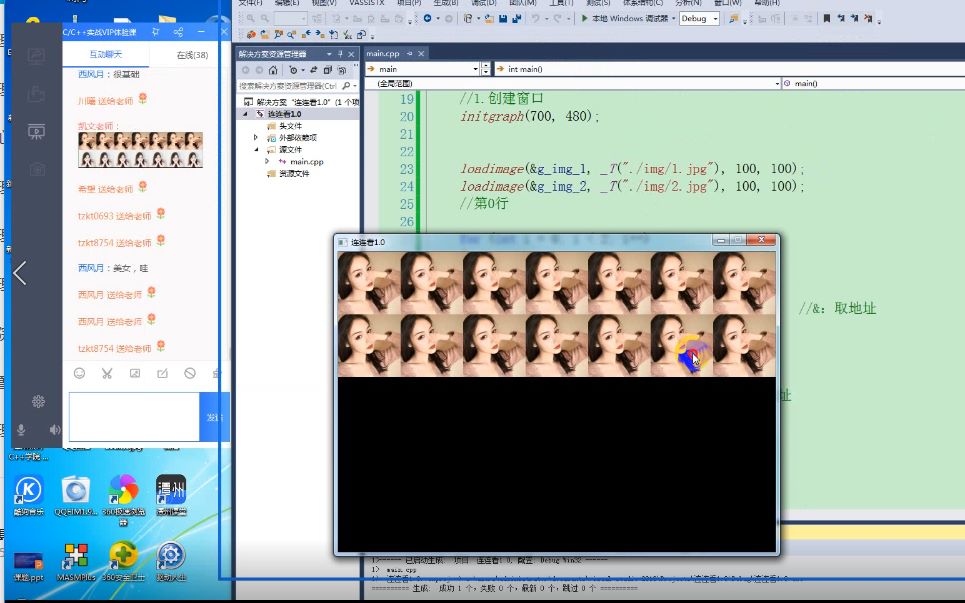Open the Debug configuration dropdown

[x=697, y=18]
